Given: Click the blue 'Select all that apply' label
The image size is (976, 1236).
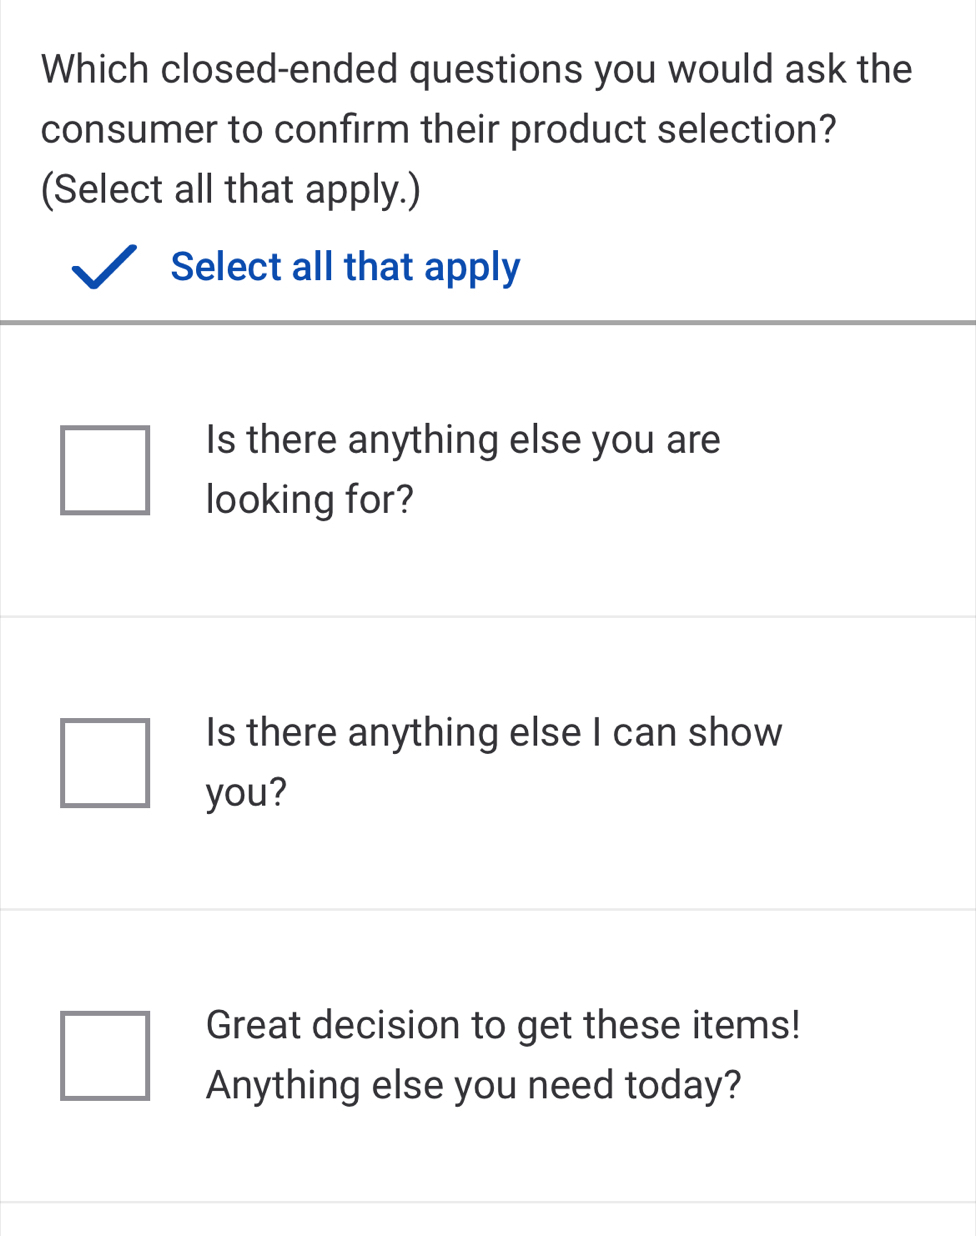Looking at the screenshot, I should (x=345, y=267).
